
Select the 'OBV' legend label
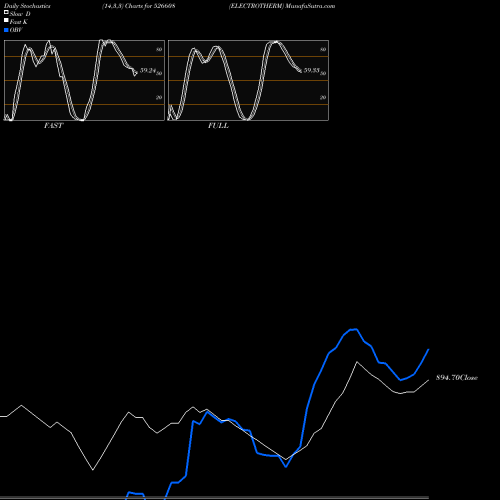coord(16,30)
